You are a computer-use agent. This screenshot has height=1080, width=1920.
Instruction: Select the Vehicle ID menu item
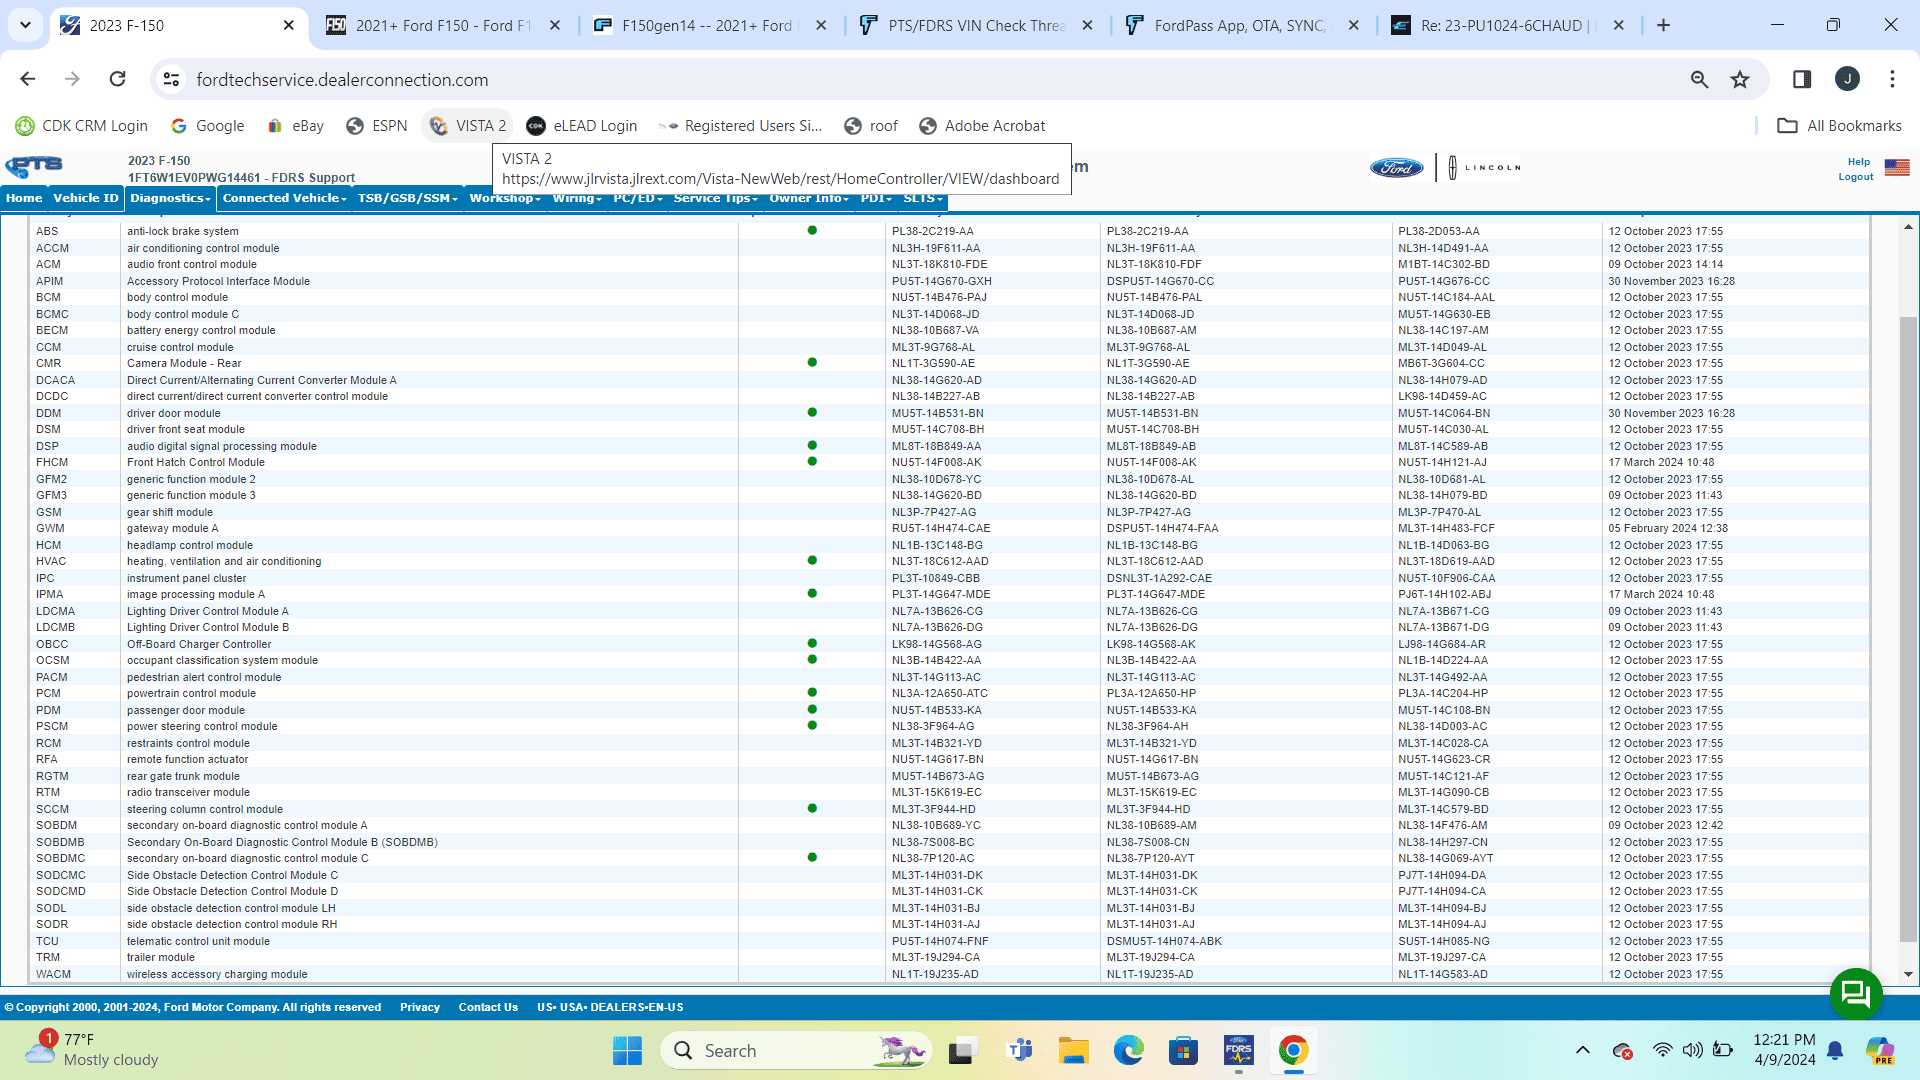pyautogui.click(x=85, y=198)
